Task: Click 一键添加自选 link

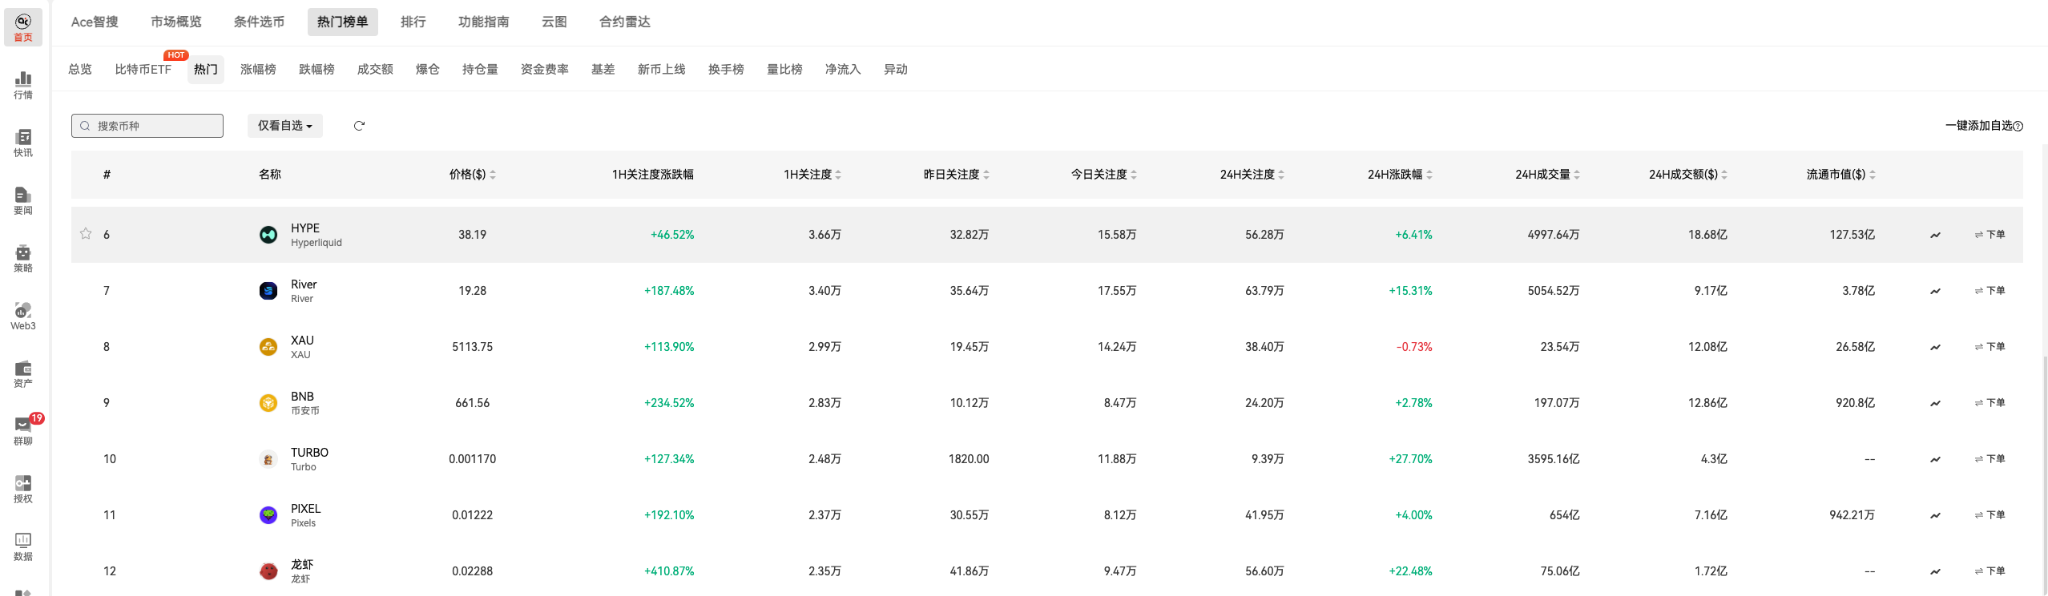Action: click(x=1982, y=126)
